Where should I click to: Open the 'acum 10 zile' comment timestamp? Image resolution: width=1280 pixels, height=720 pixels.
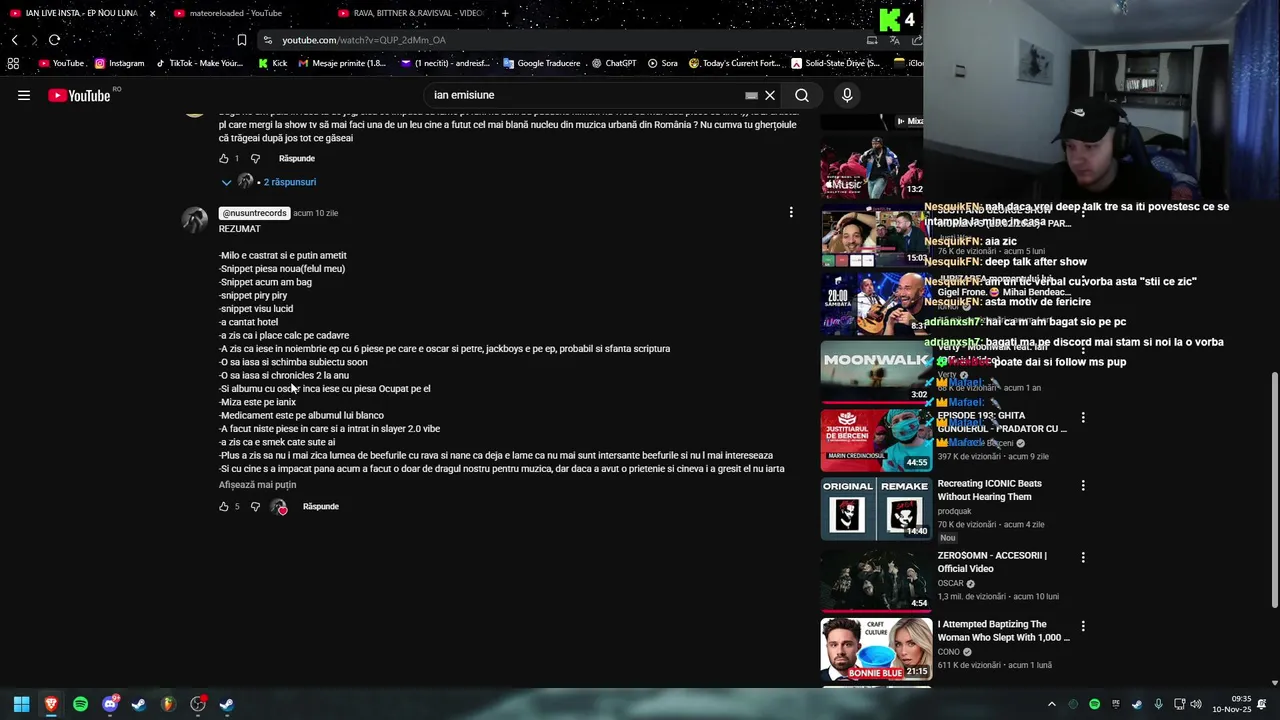click(315, 213)
